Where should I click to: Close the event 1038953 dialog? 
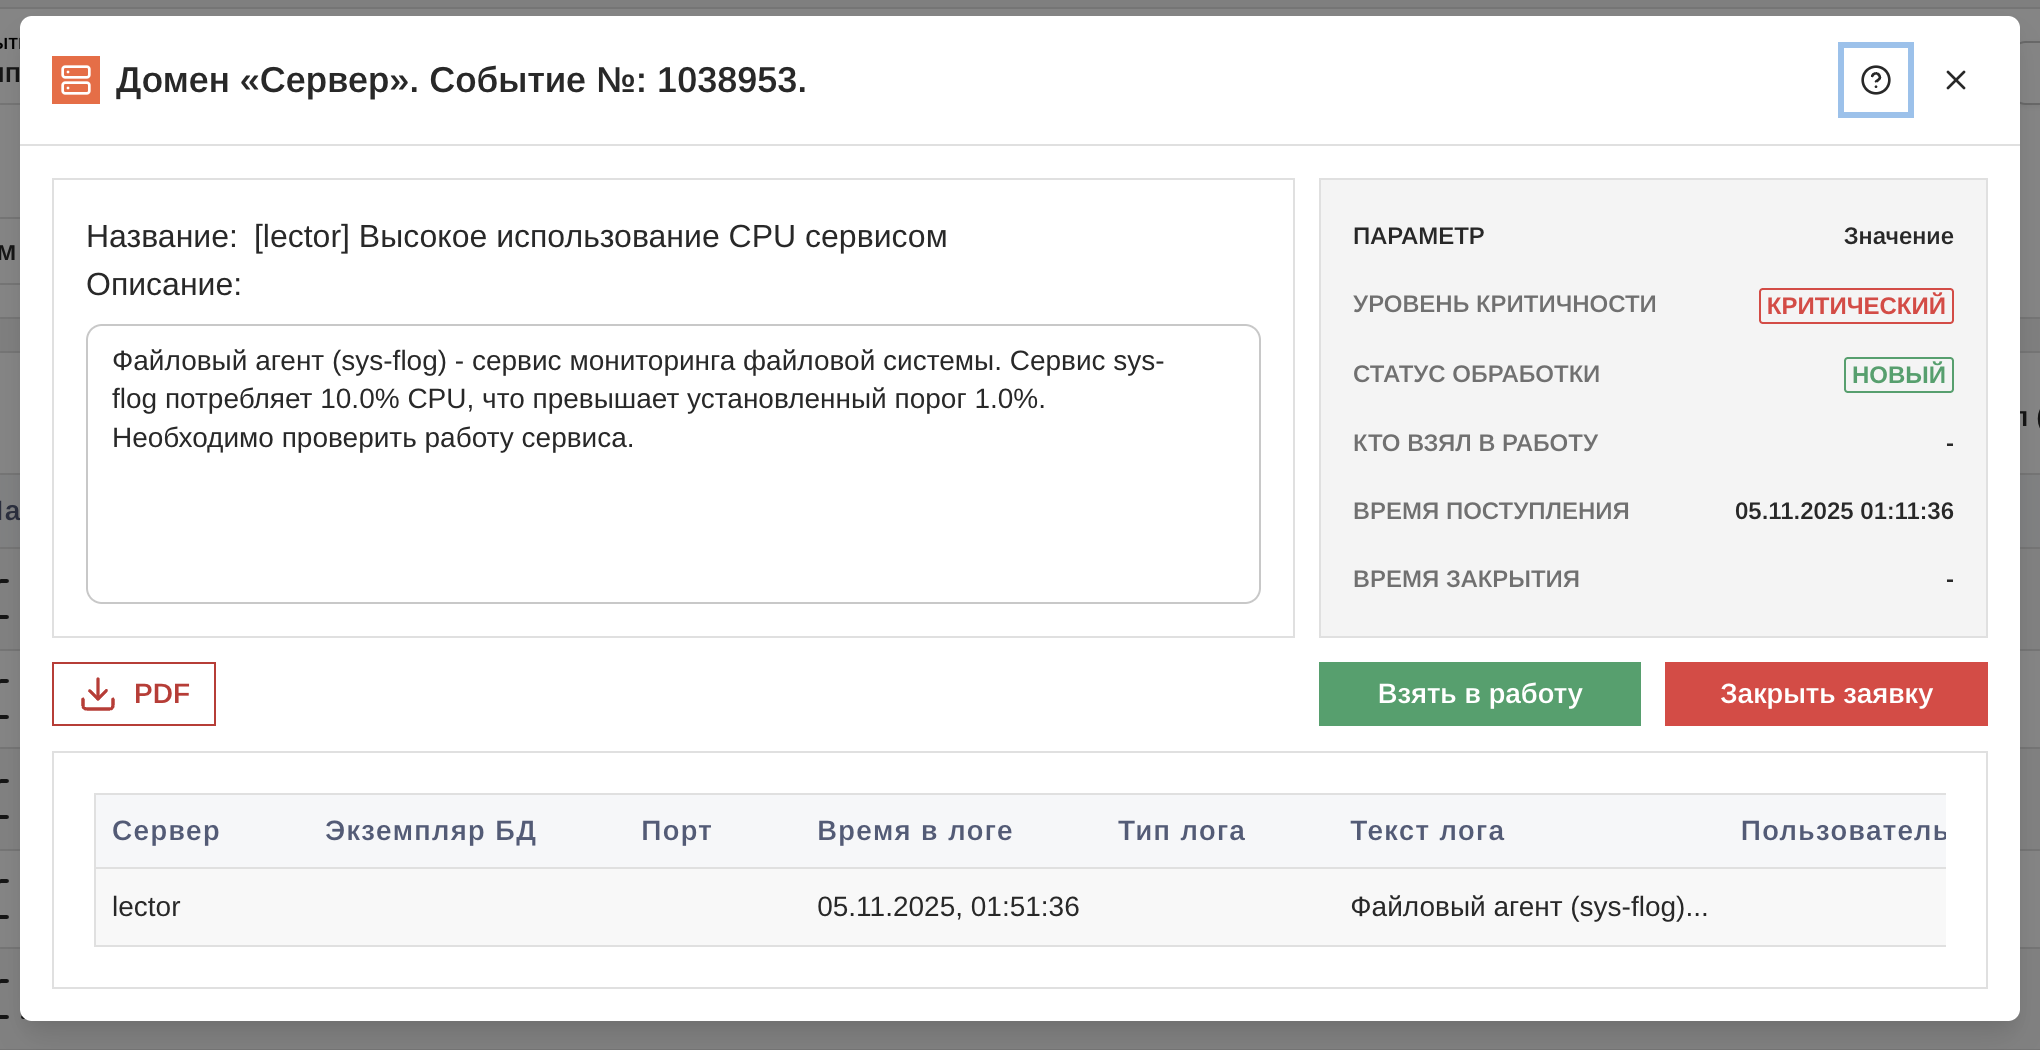[1955, 80]
